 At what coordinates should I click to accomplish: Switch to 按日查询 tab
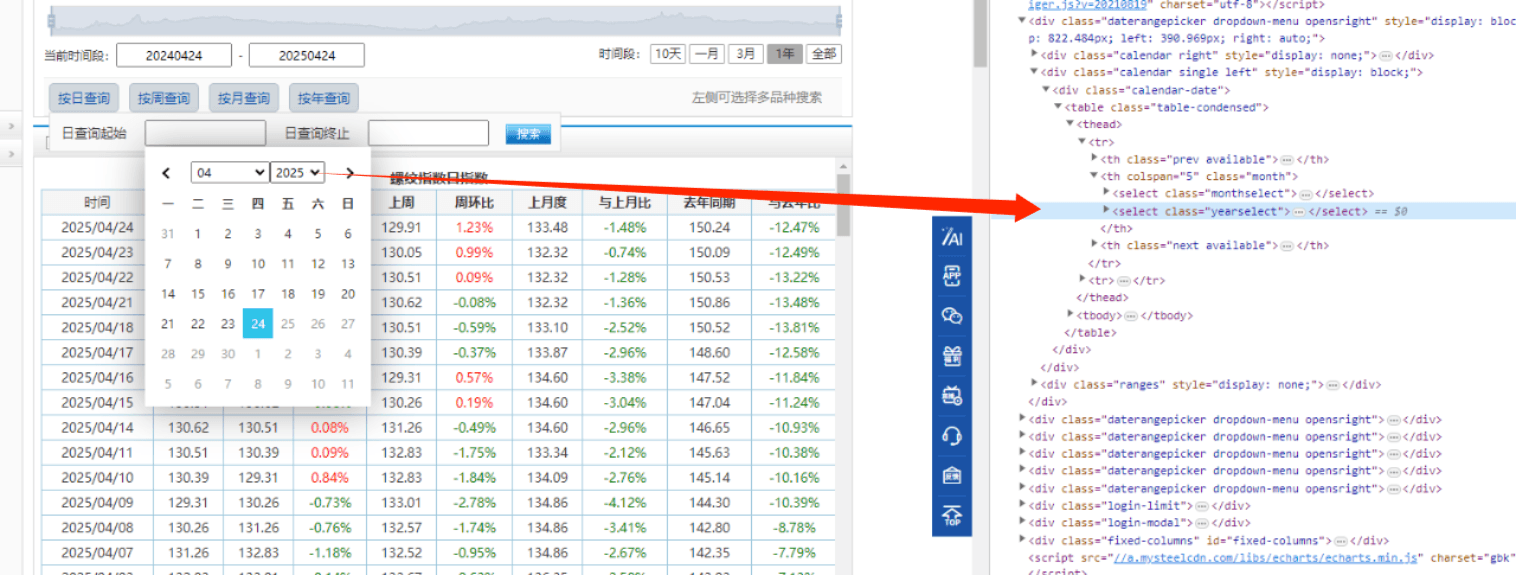83,98
